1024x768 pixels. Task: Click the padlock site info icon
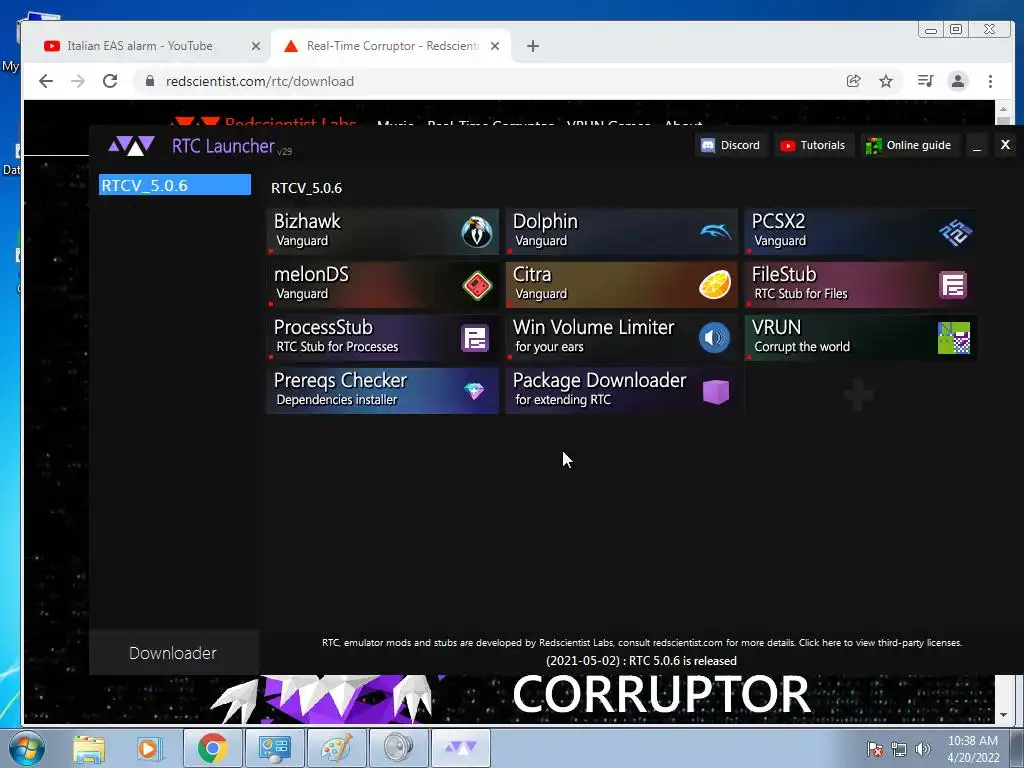(x=150, y=81)
